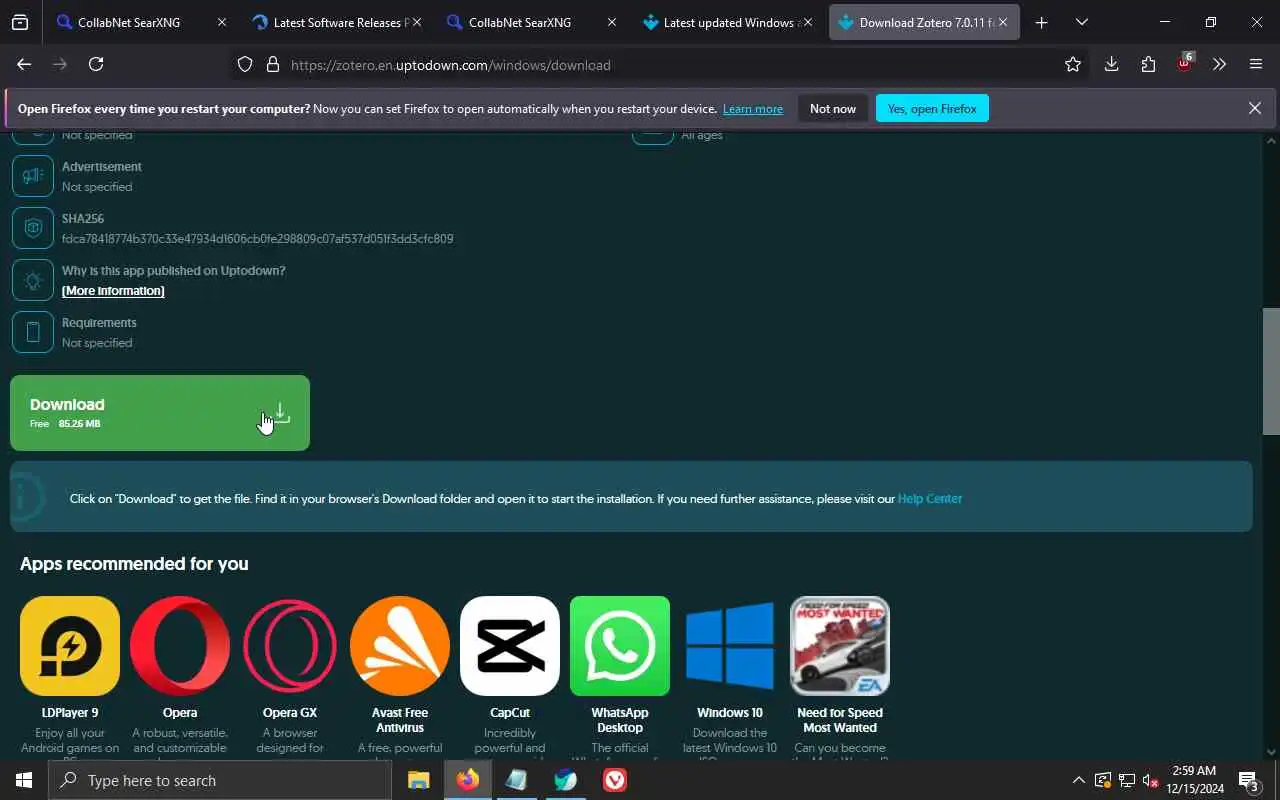1280x800 pixels.
Task: Open the Firefox downloads panel
Action: (x=1111, y=64)
